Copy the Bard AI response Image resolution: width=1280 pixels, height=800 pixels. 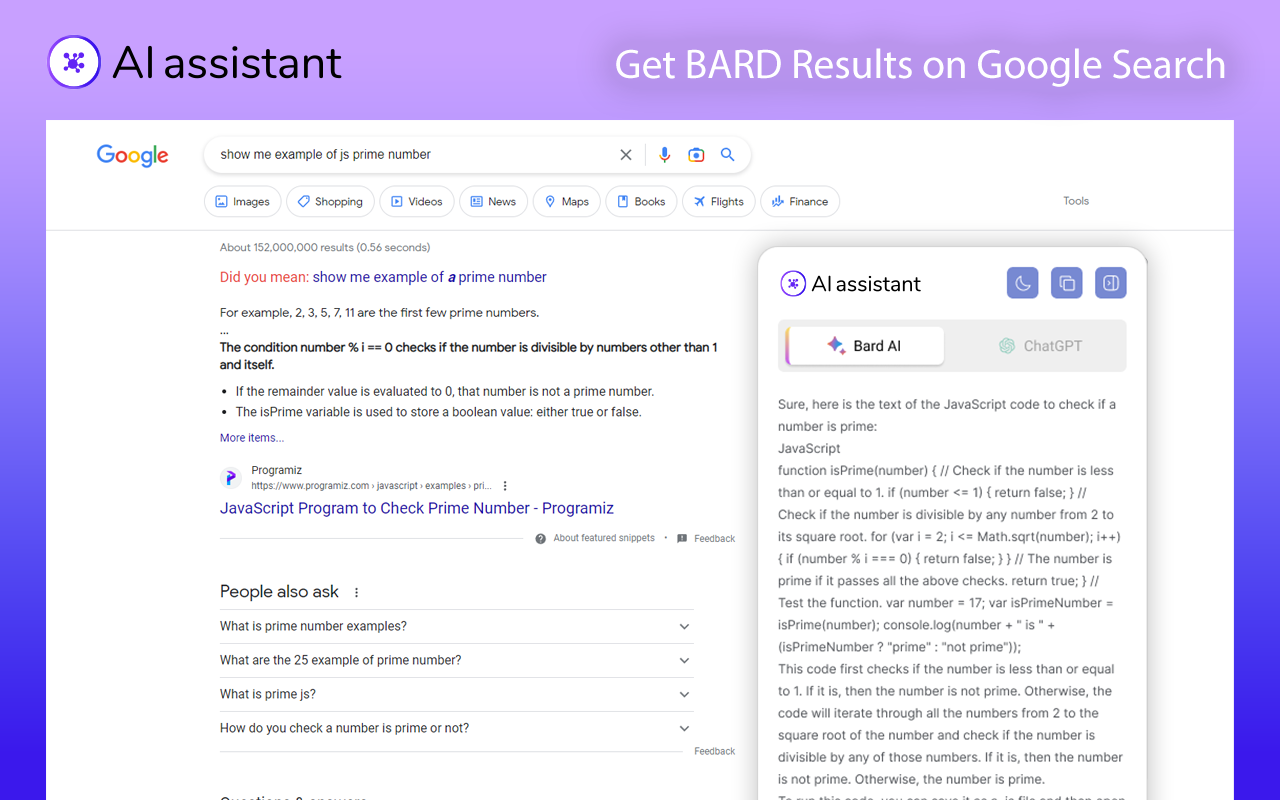pyautogui.click(x=1066, y=283)
